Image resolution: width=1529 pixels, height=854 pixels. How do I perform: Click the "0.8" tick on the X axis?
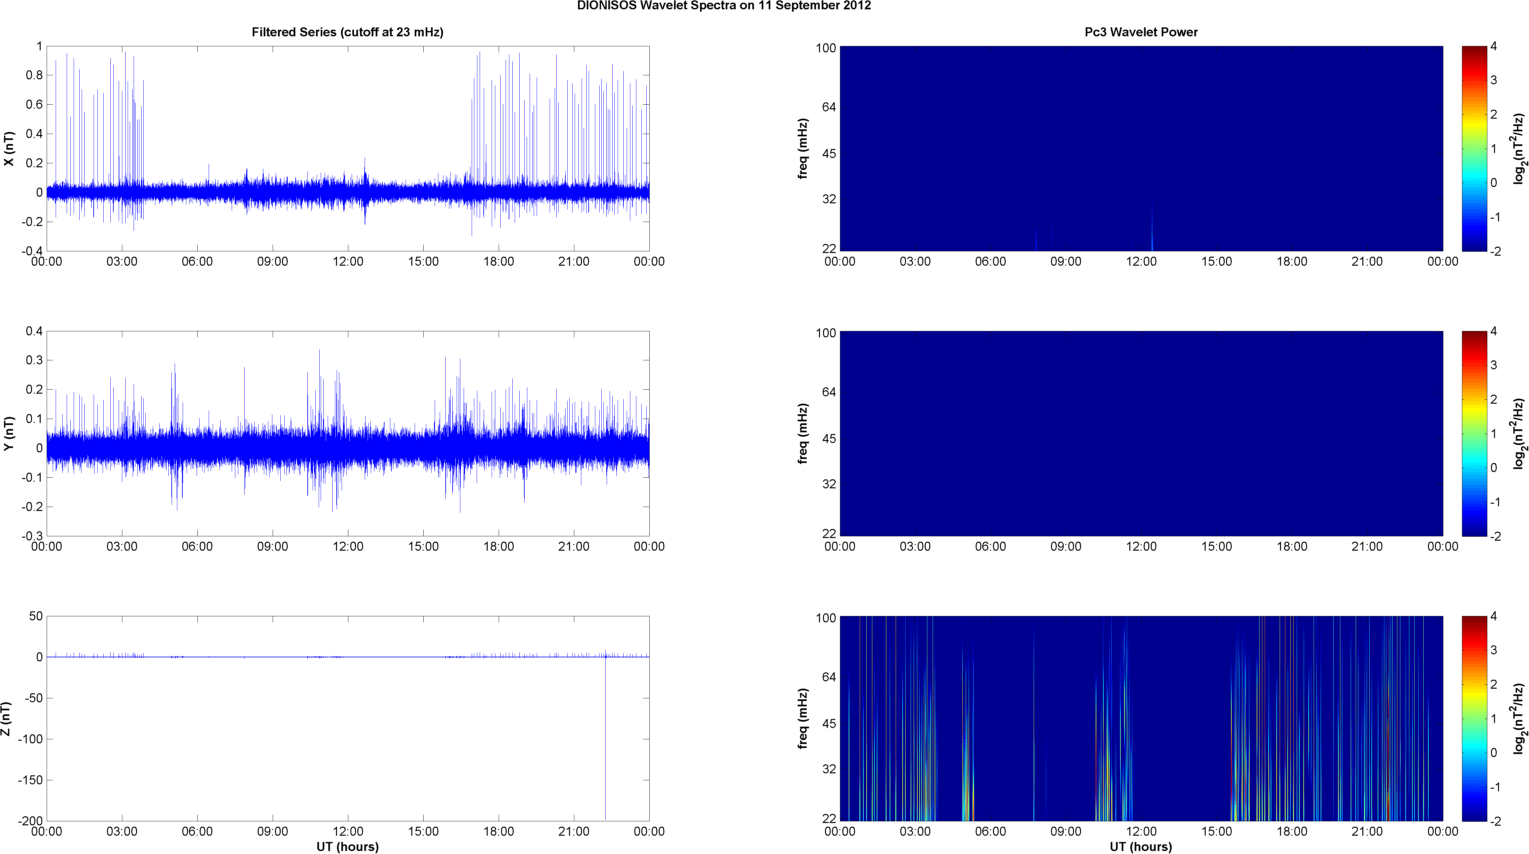[x=34, y=76]
